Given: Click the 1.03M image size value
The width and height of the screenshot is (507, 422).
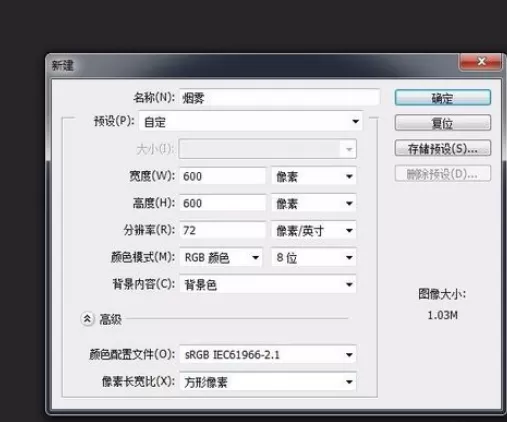Looking at the screenshot, I should coord(442,315).
